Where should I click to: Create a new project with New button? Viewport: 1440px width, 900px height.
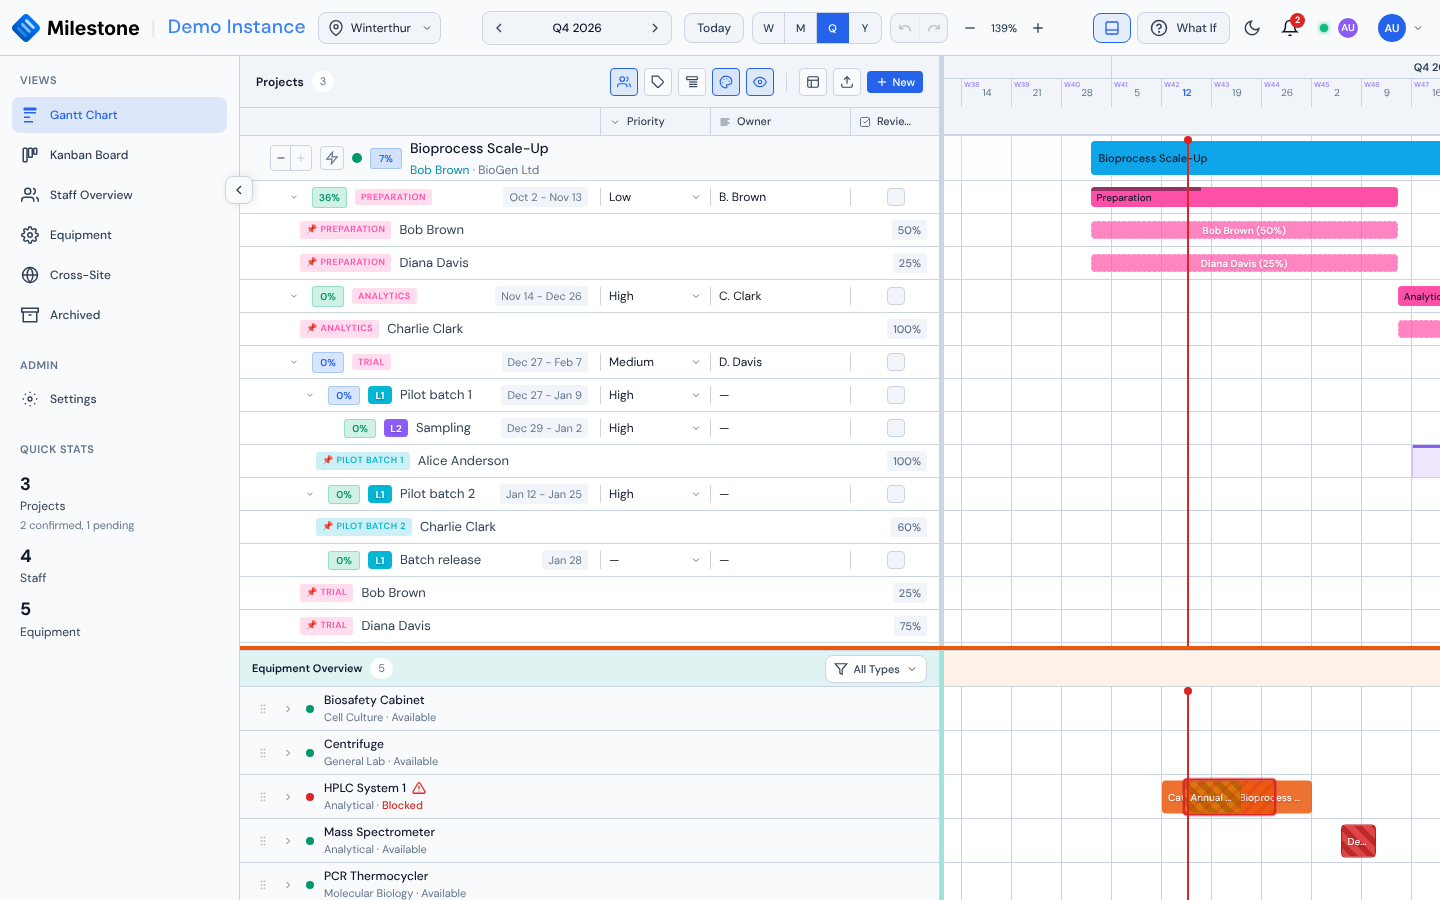[x=895, y=82]
